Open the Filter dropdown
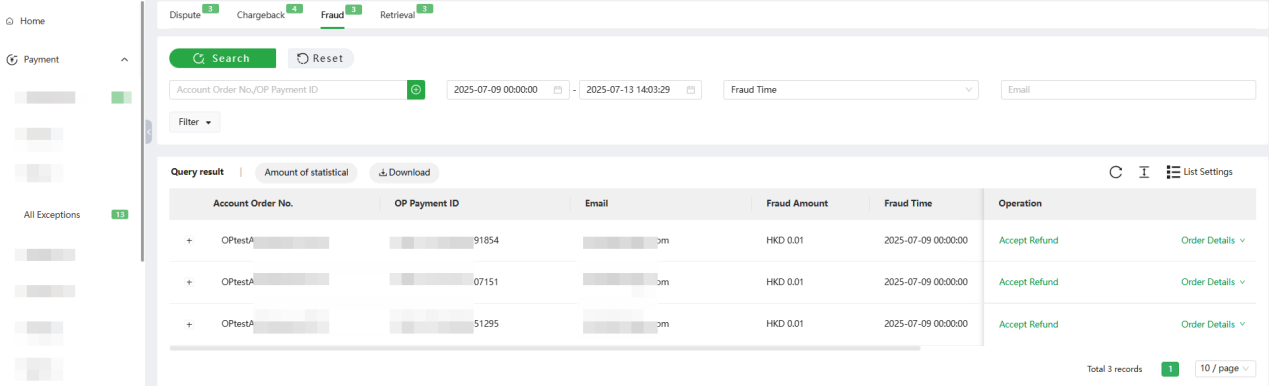The width and height of the screenshot is (1269, 386). click(195, 122)
